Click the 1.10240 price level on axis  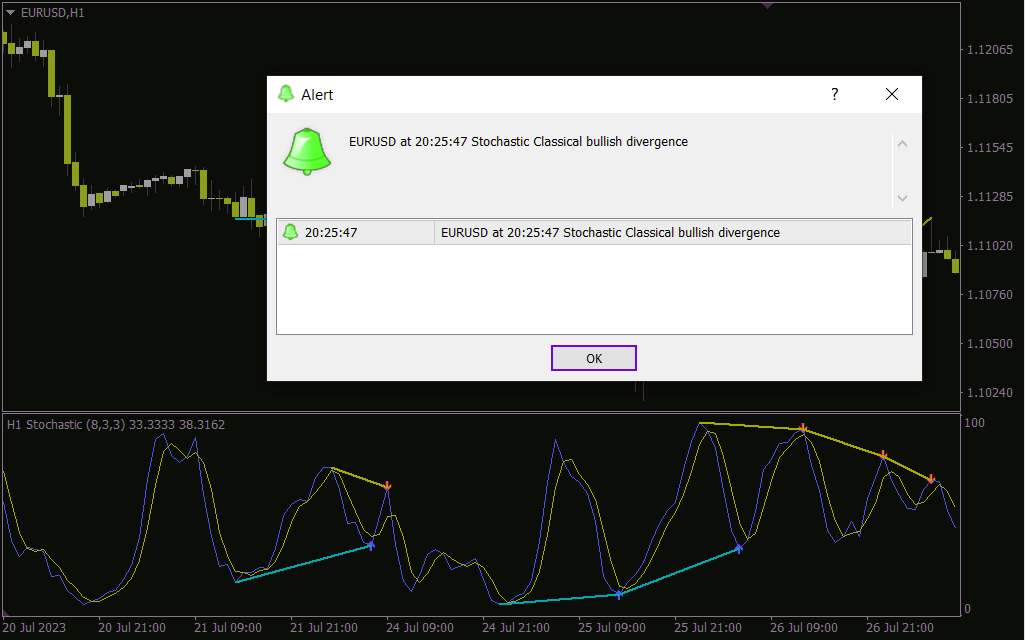pos(991,393)
